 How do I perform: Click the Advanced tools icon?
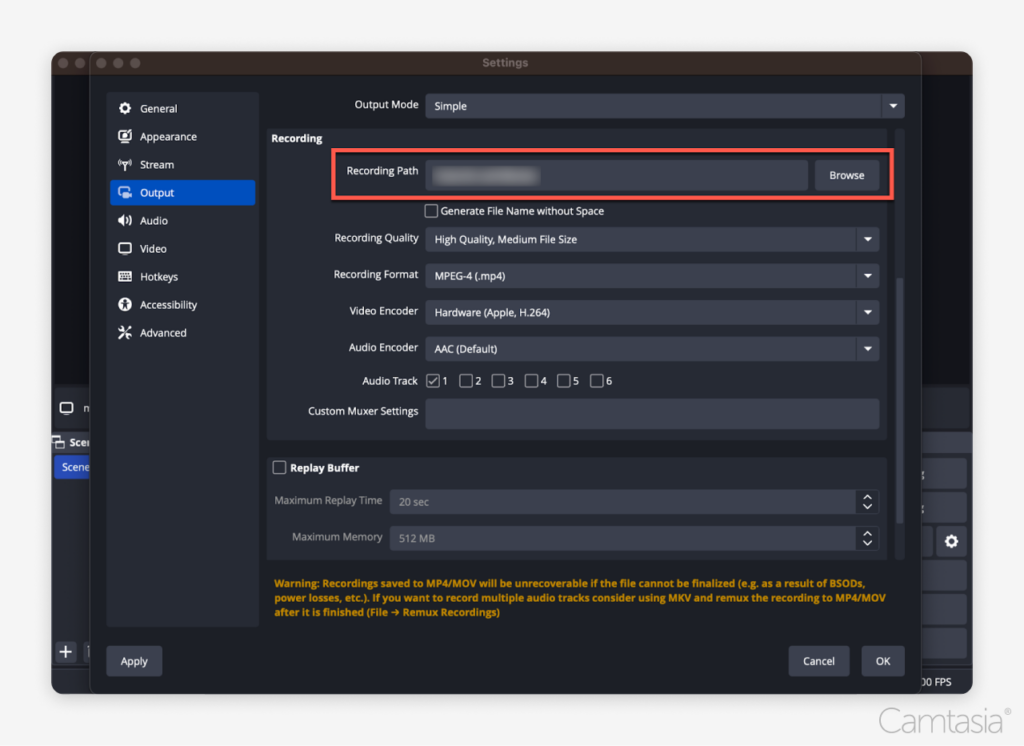[125, 332]
